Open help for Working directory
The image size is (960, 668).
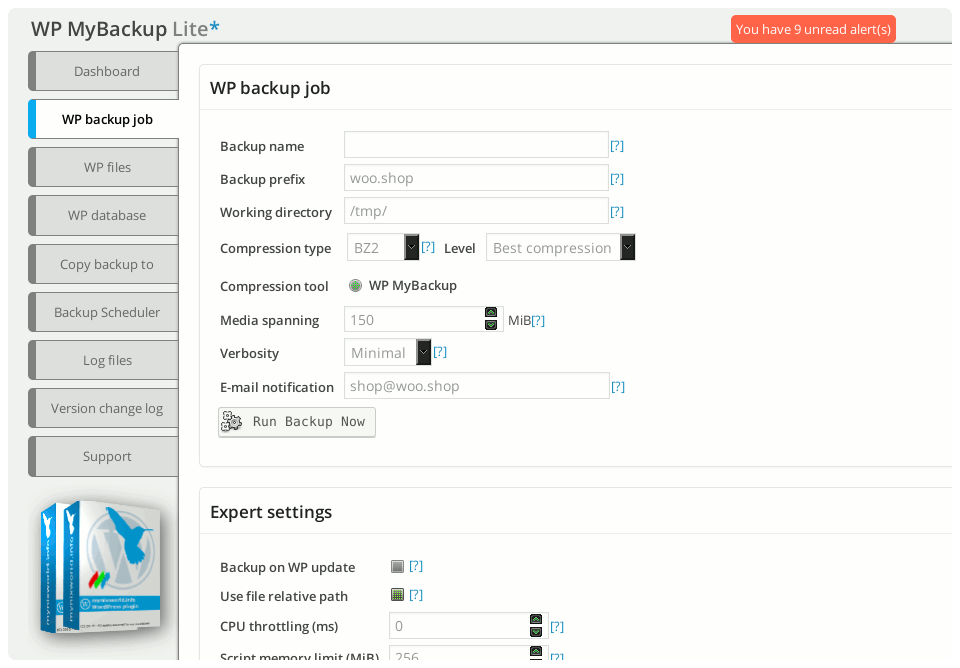[617, 212]
